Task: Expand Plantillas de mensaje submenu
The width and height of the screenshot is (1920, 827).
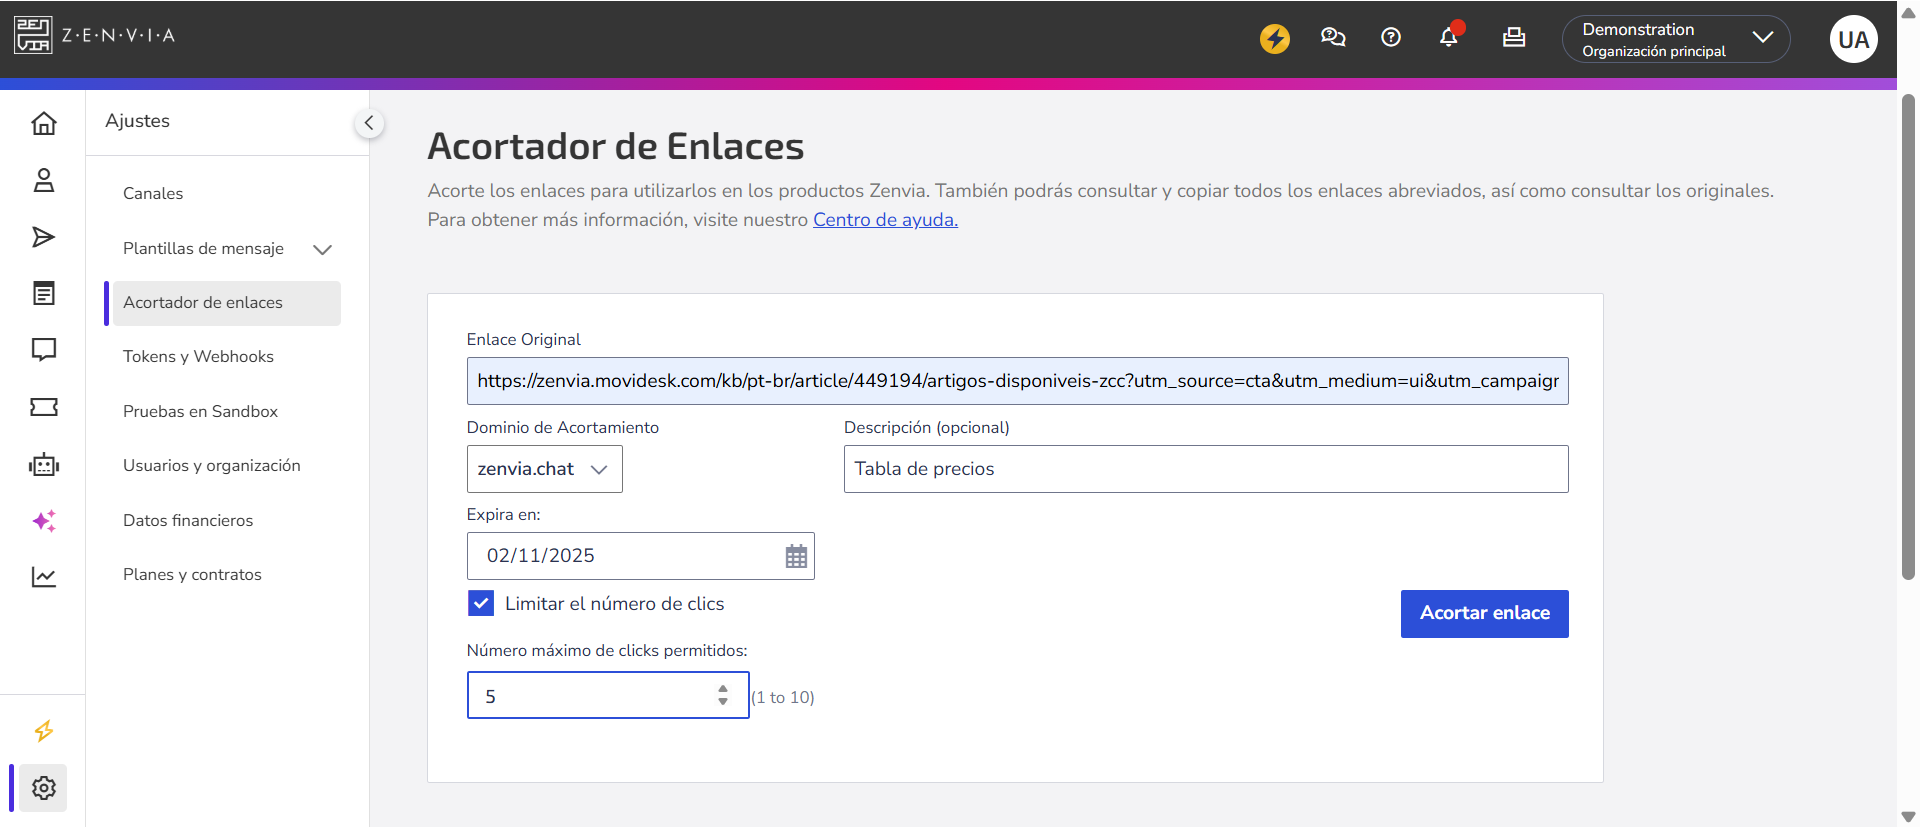Action: coord(322,249)
